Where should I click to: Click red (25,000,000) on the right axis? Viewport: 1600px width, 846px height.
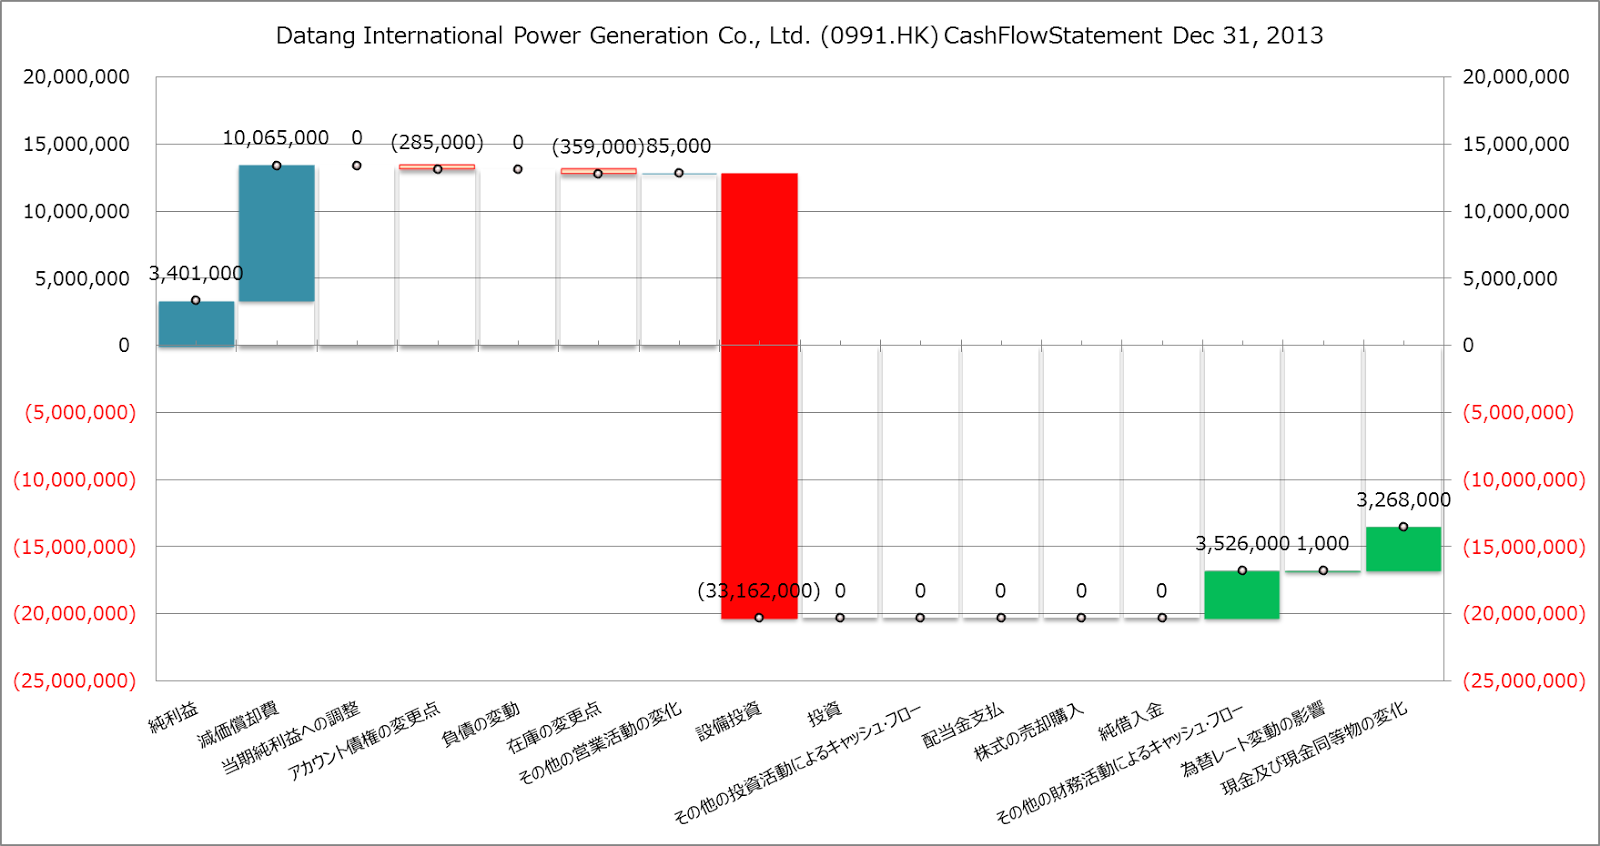pyautogui.click(x=1524, y=680)
